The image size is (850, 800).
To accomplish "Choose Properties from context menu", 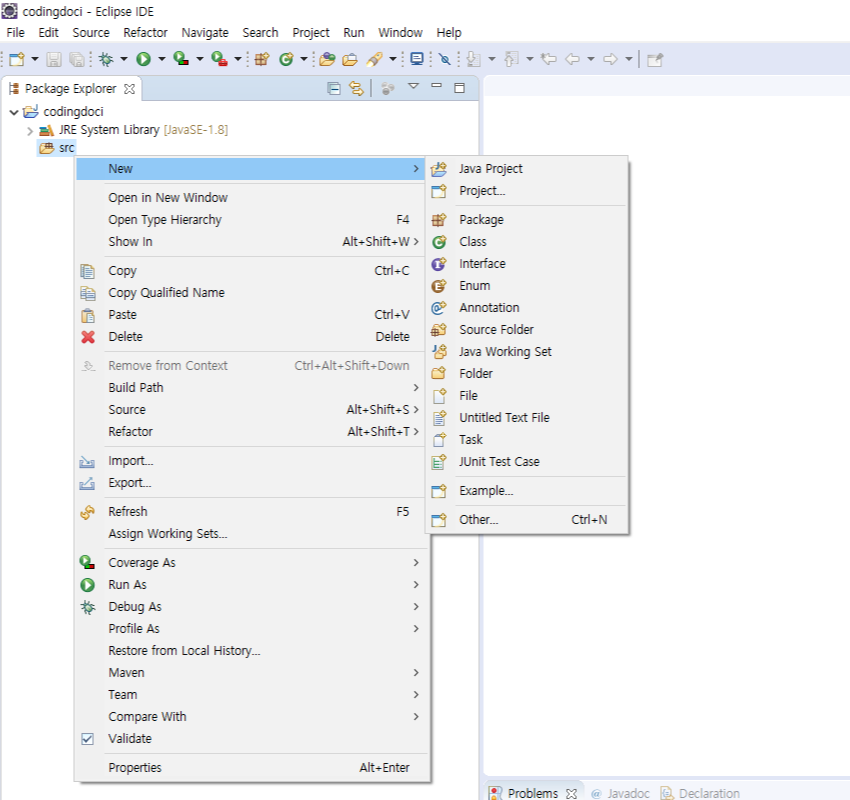I will tap(250, 767).
